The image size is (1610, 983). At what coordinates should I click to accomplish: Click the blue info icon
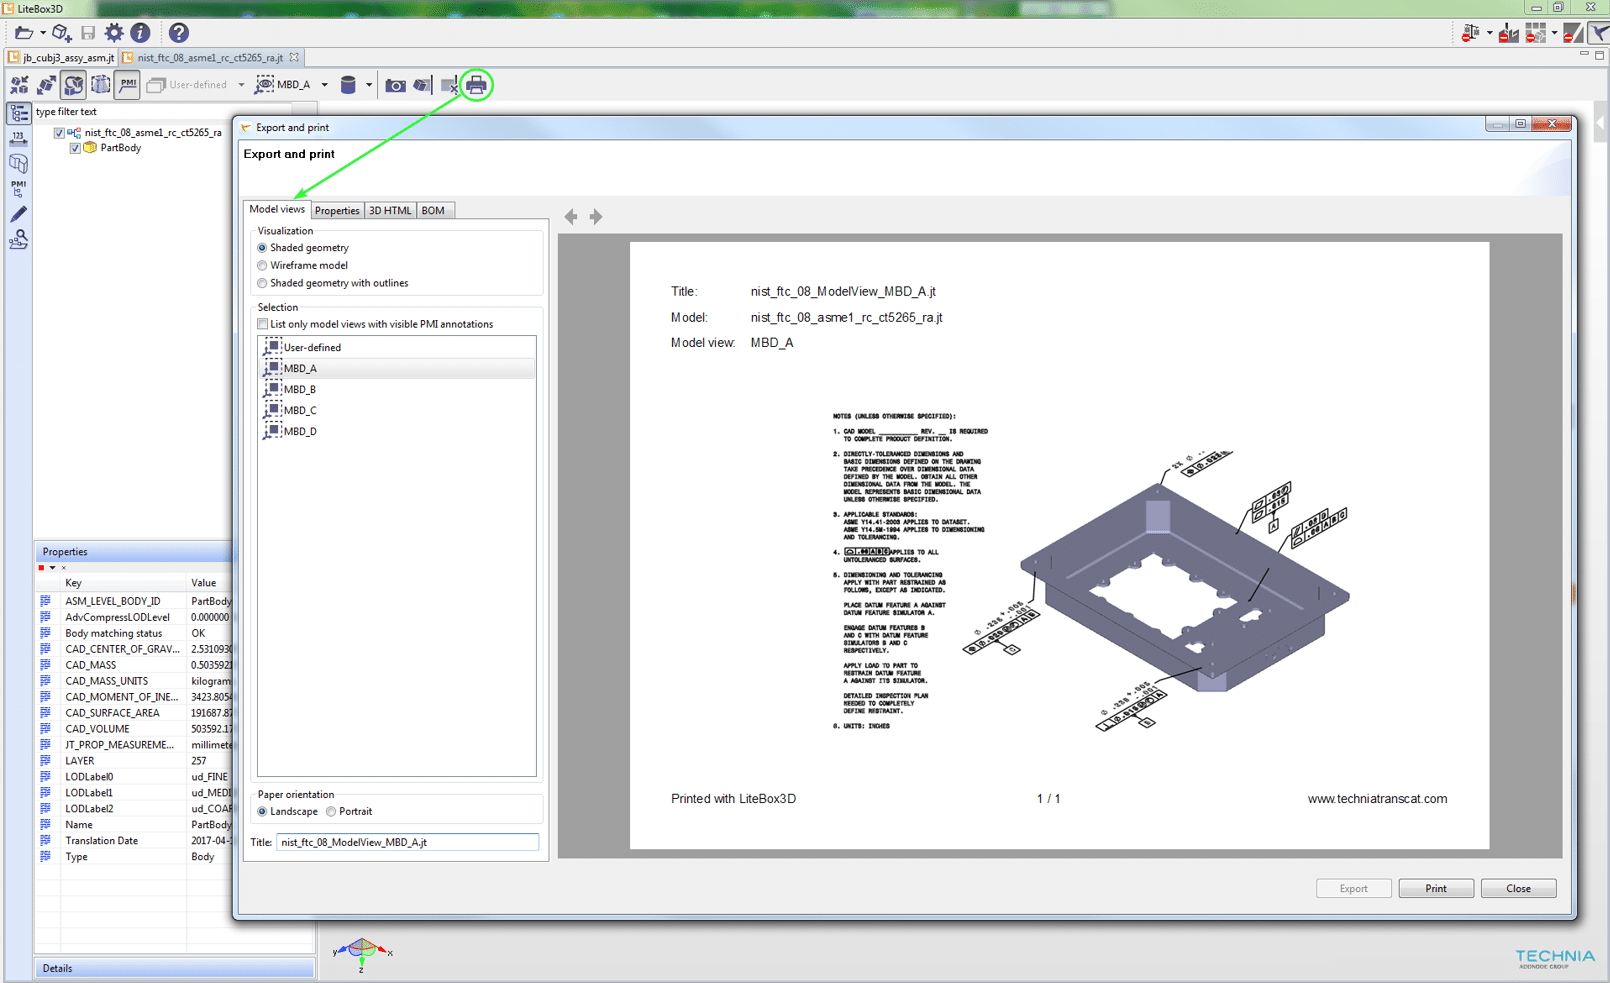pyautogui.click(x=140, y=33)
